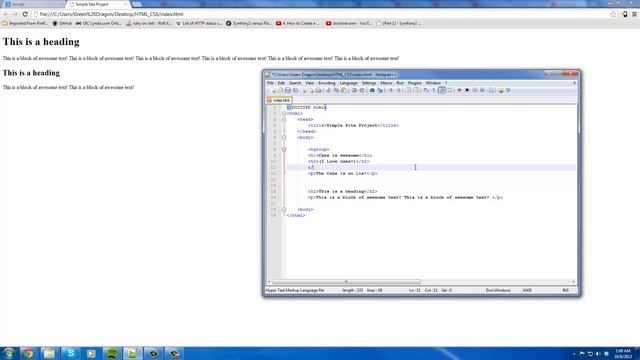Image resolution: width=640 pixels, height=360 pixels.
Task: Click the Zoom Out icon in Notepad++
Action: (399, 90)
